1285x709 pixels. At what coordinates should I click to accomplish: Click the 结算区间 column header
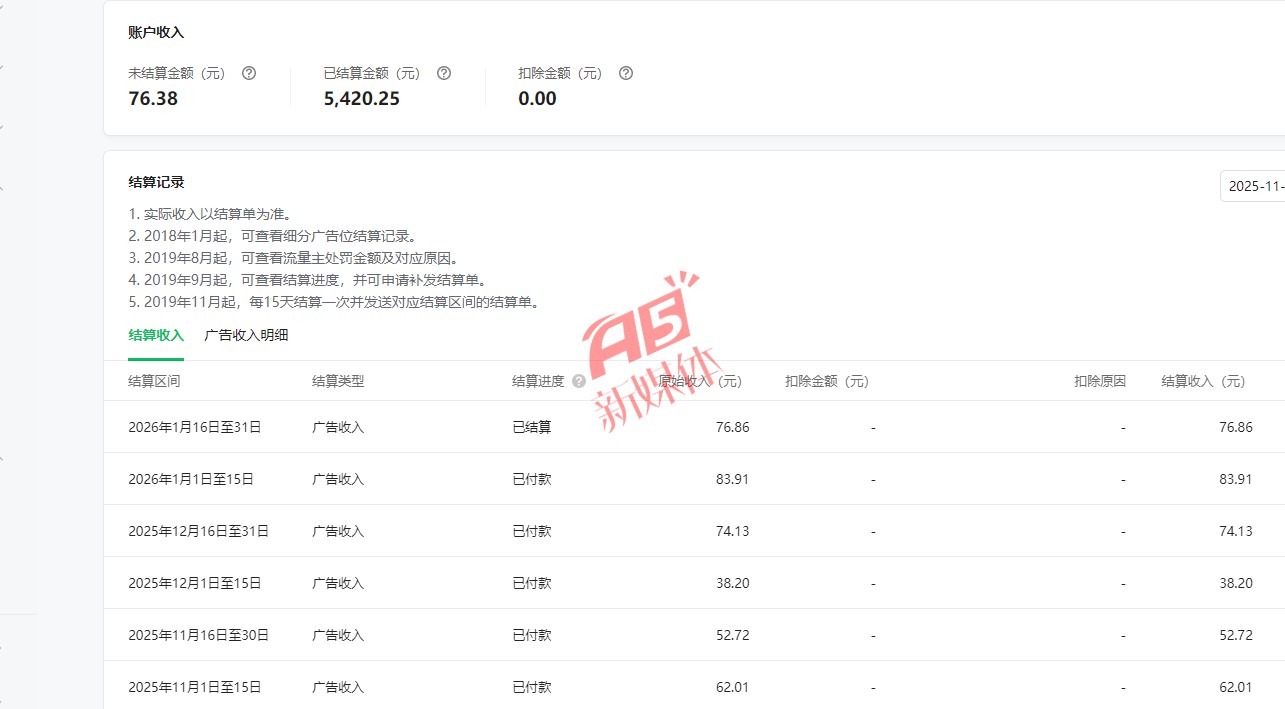(x=154, y=381)
